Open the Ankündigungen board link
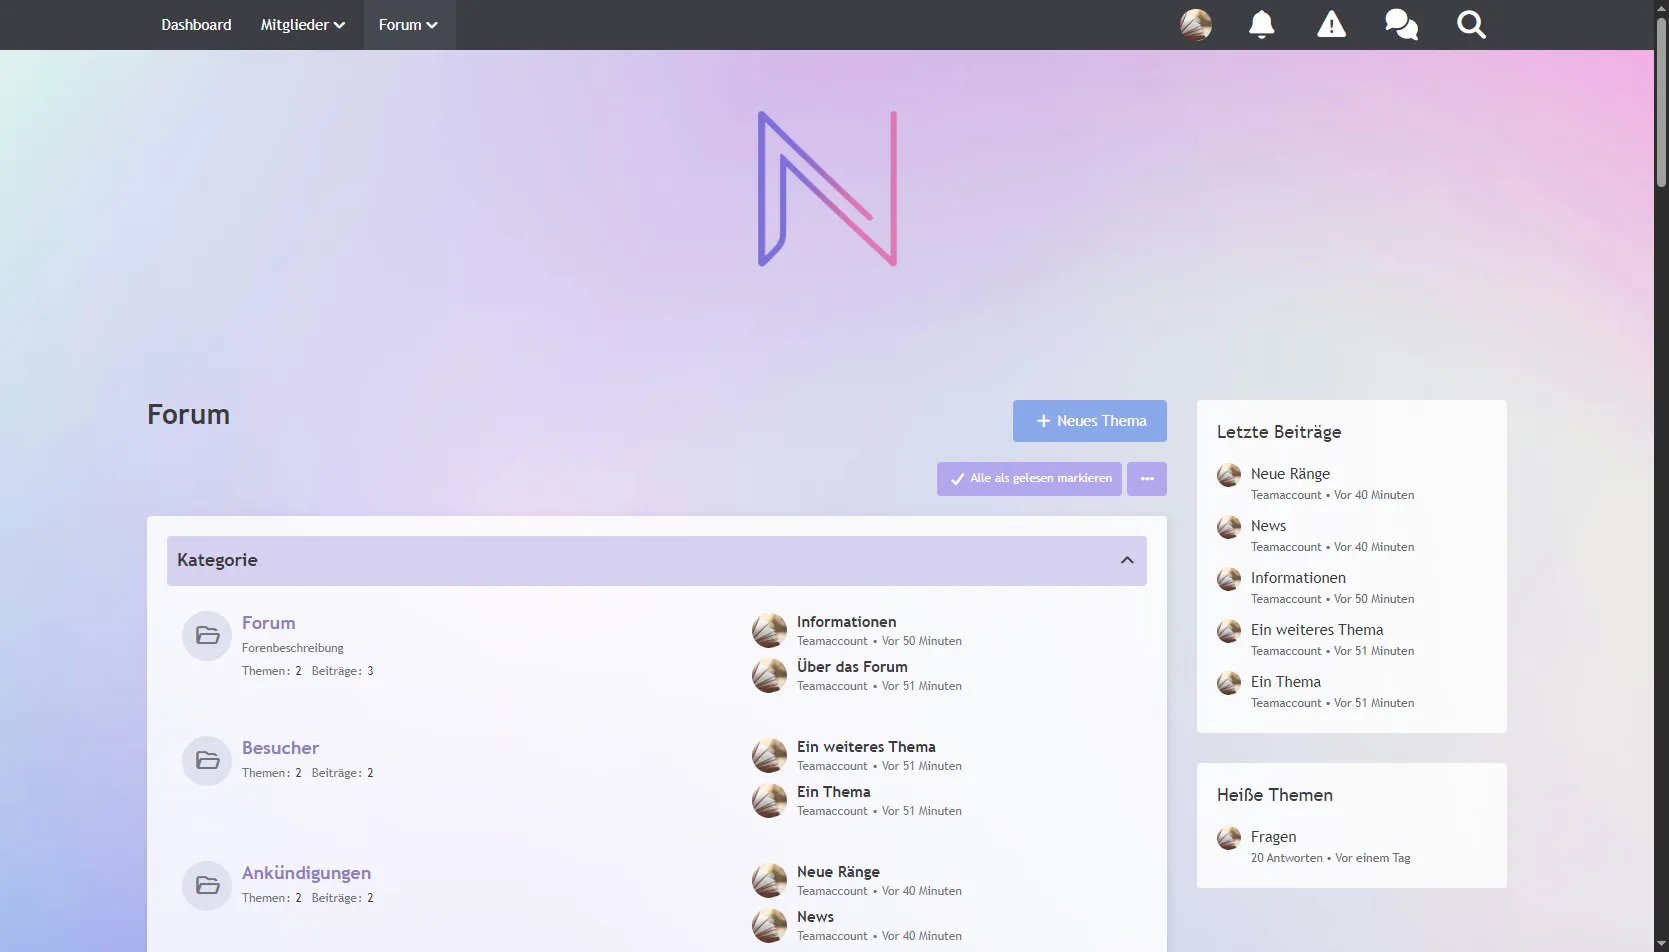This screenshot has height=952, width=1669. pyautogui.click(x=306, y=873)
